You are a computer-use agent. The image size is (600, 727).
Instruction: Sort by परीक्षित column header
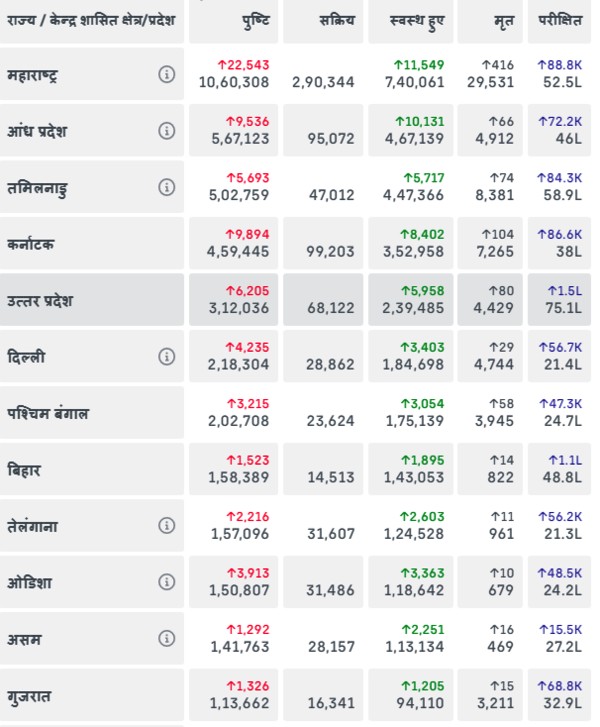tap(561, 19)
